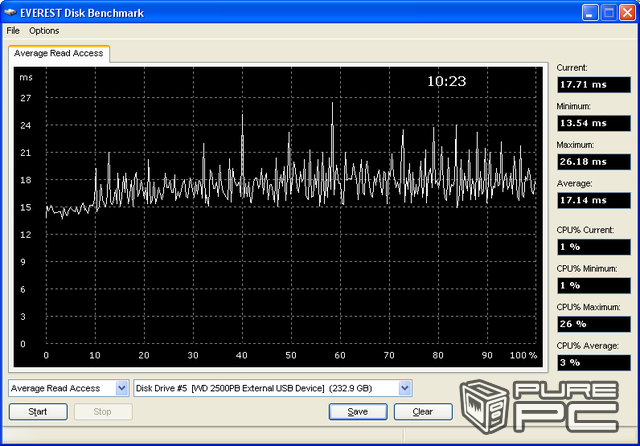Expand the Average Read Access test dropdown
Image resolution: width=640 pixels, height=446 pixels.
122,388
